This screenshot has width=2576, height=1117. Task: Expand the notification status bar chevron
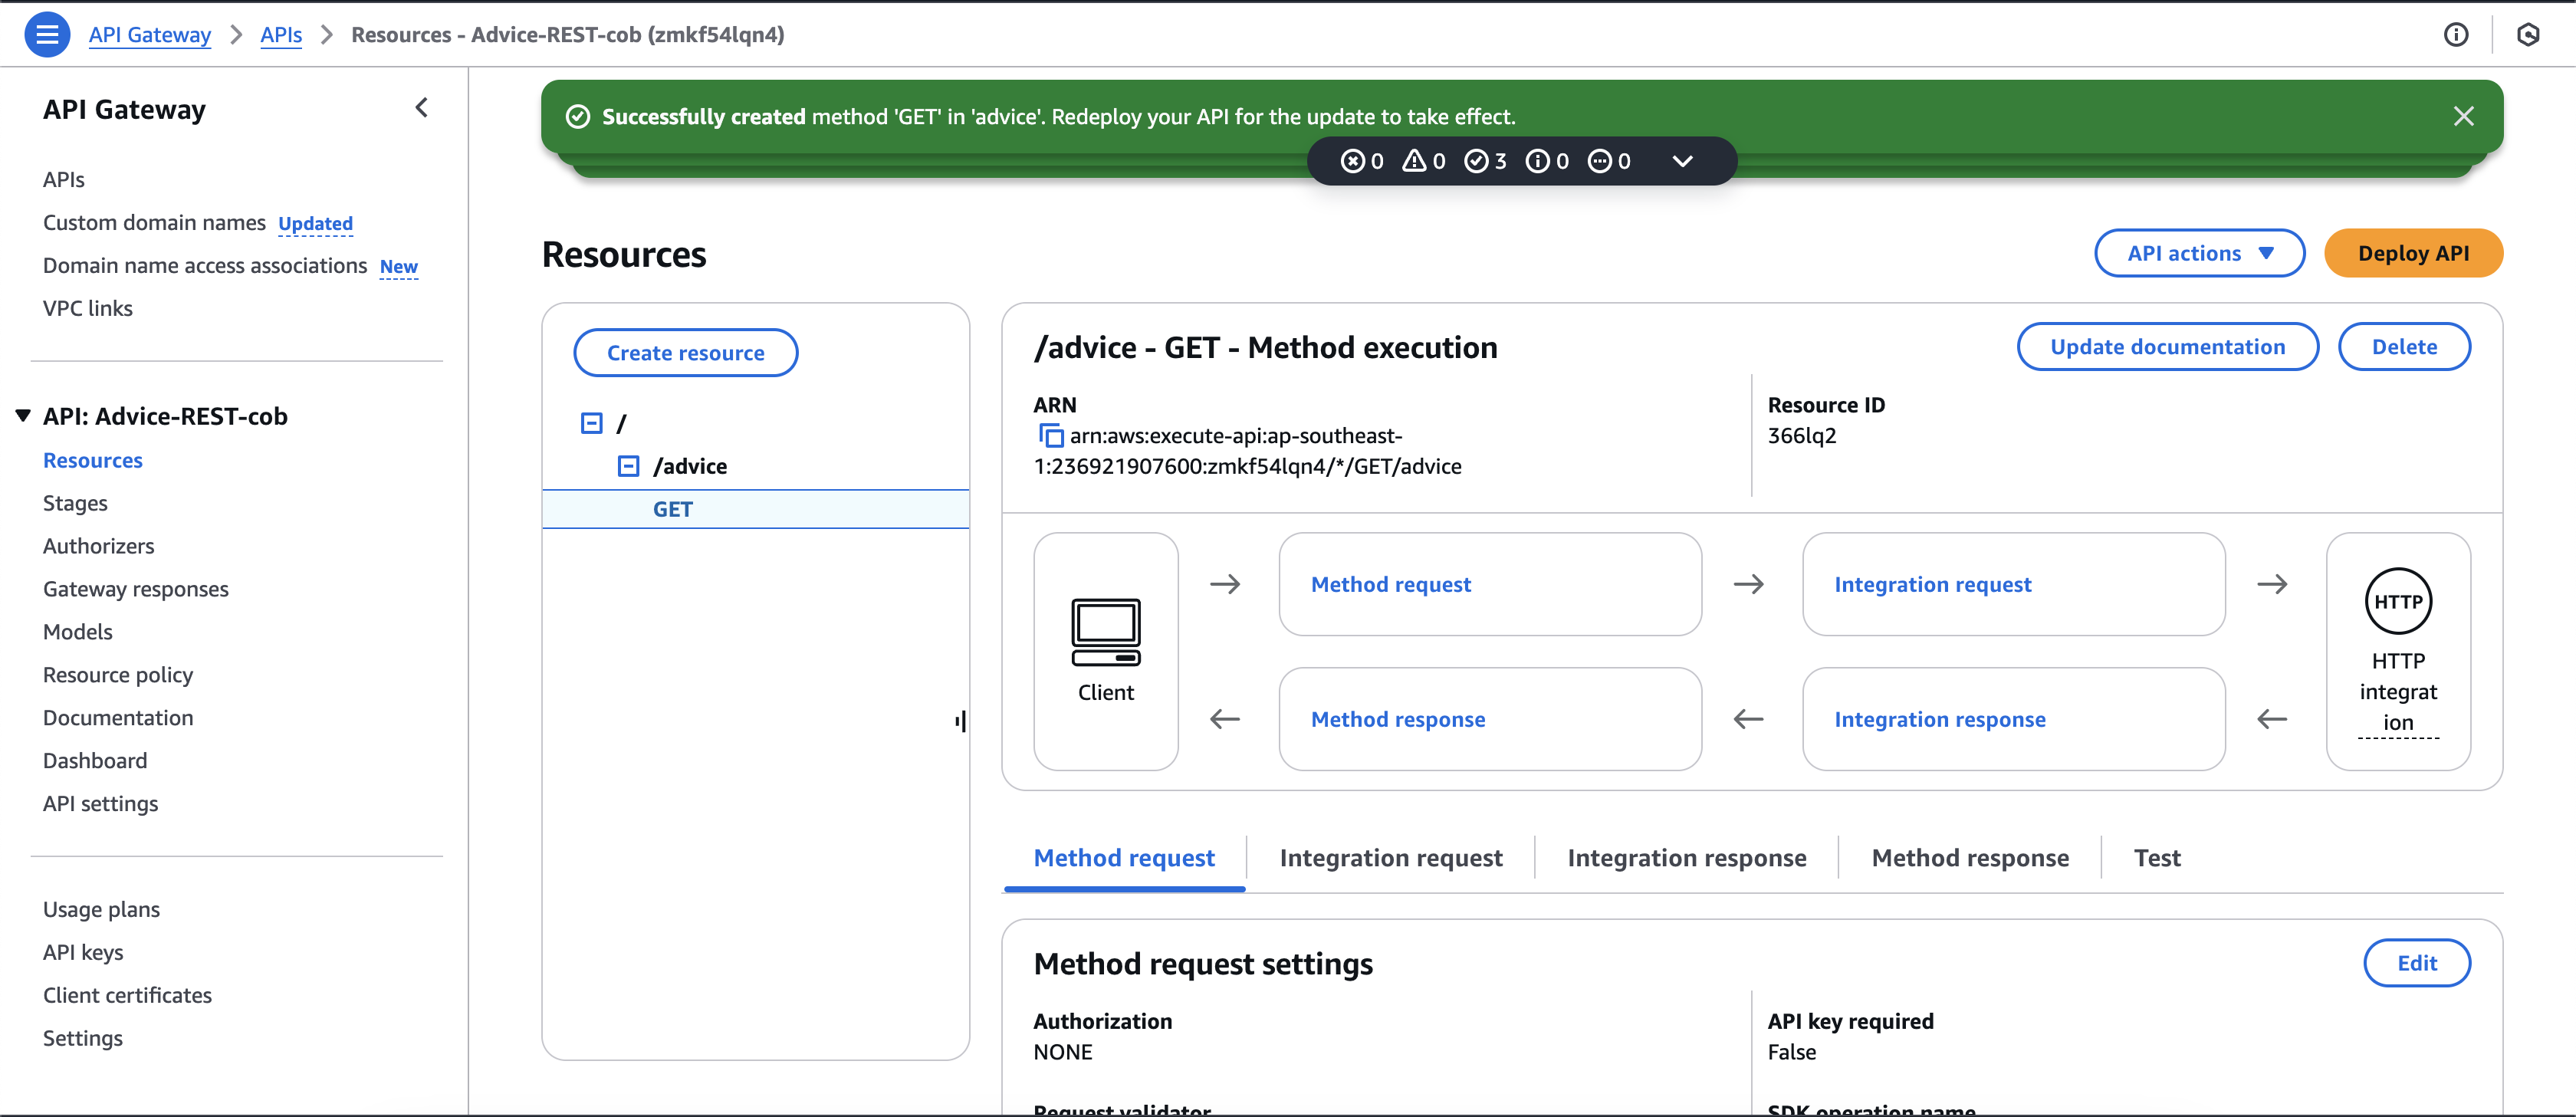(x=1682, y=161)
